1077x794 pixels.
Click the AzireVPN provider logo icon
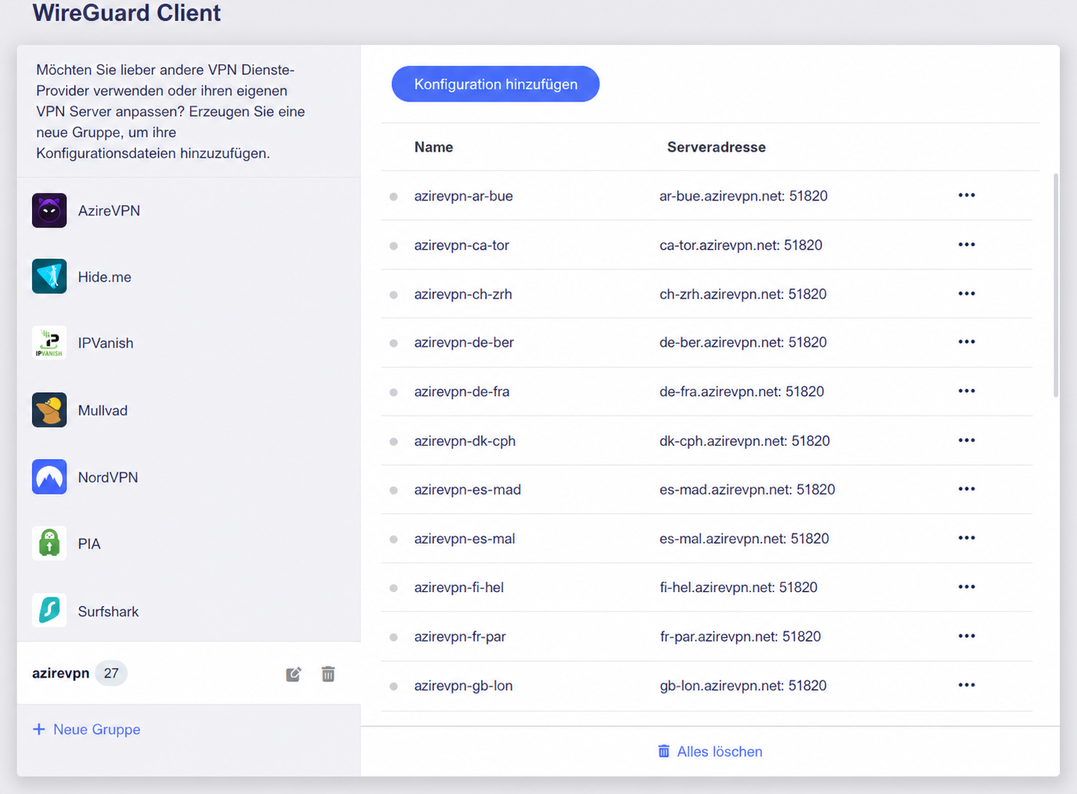point(49,210)
